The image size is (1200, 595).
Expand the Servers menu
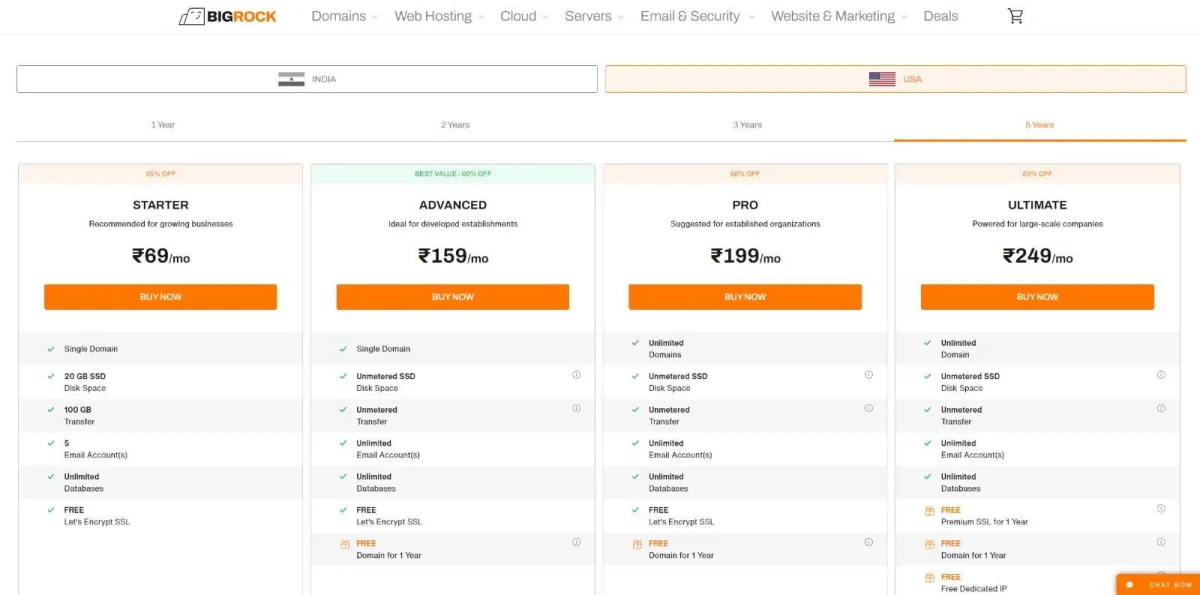(594, 16)
